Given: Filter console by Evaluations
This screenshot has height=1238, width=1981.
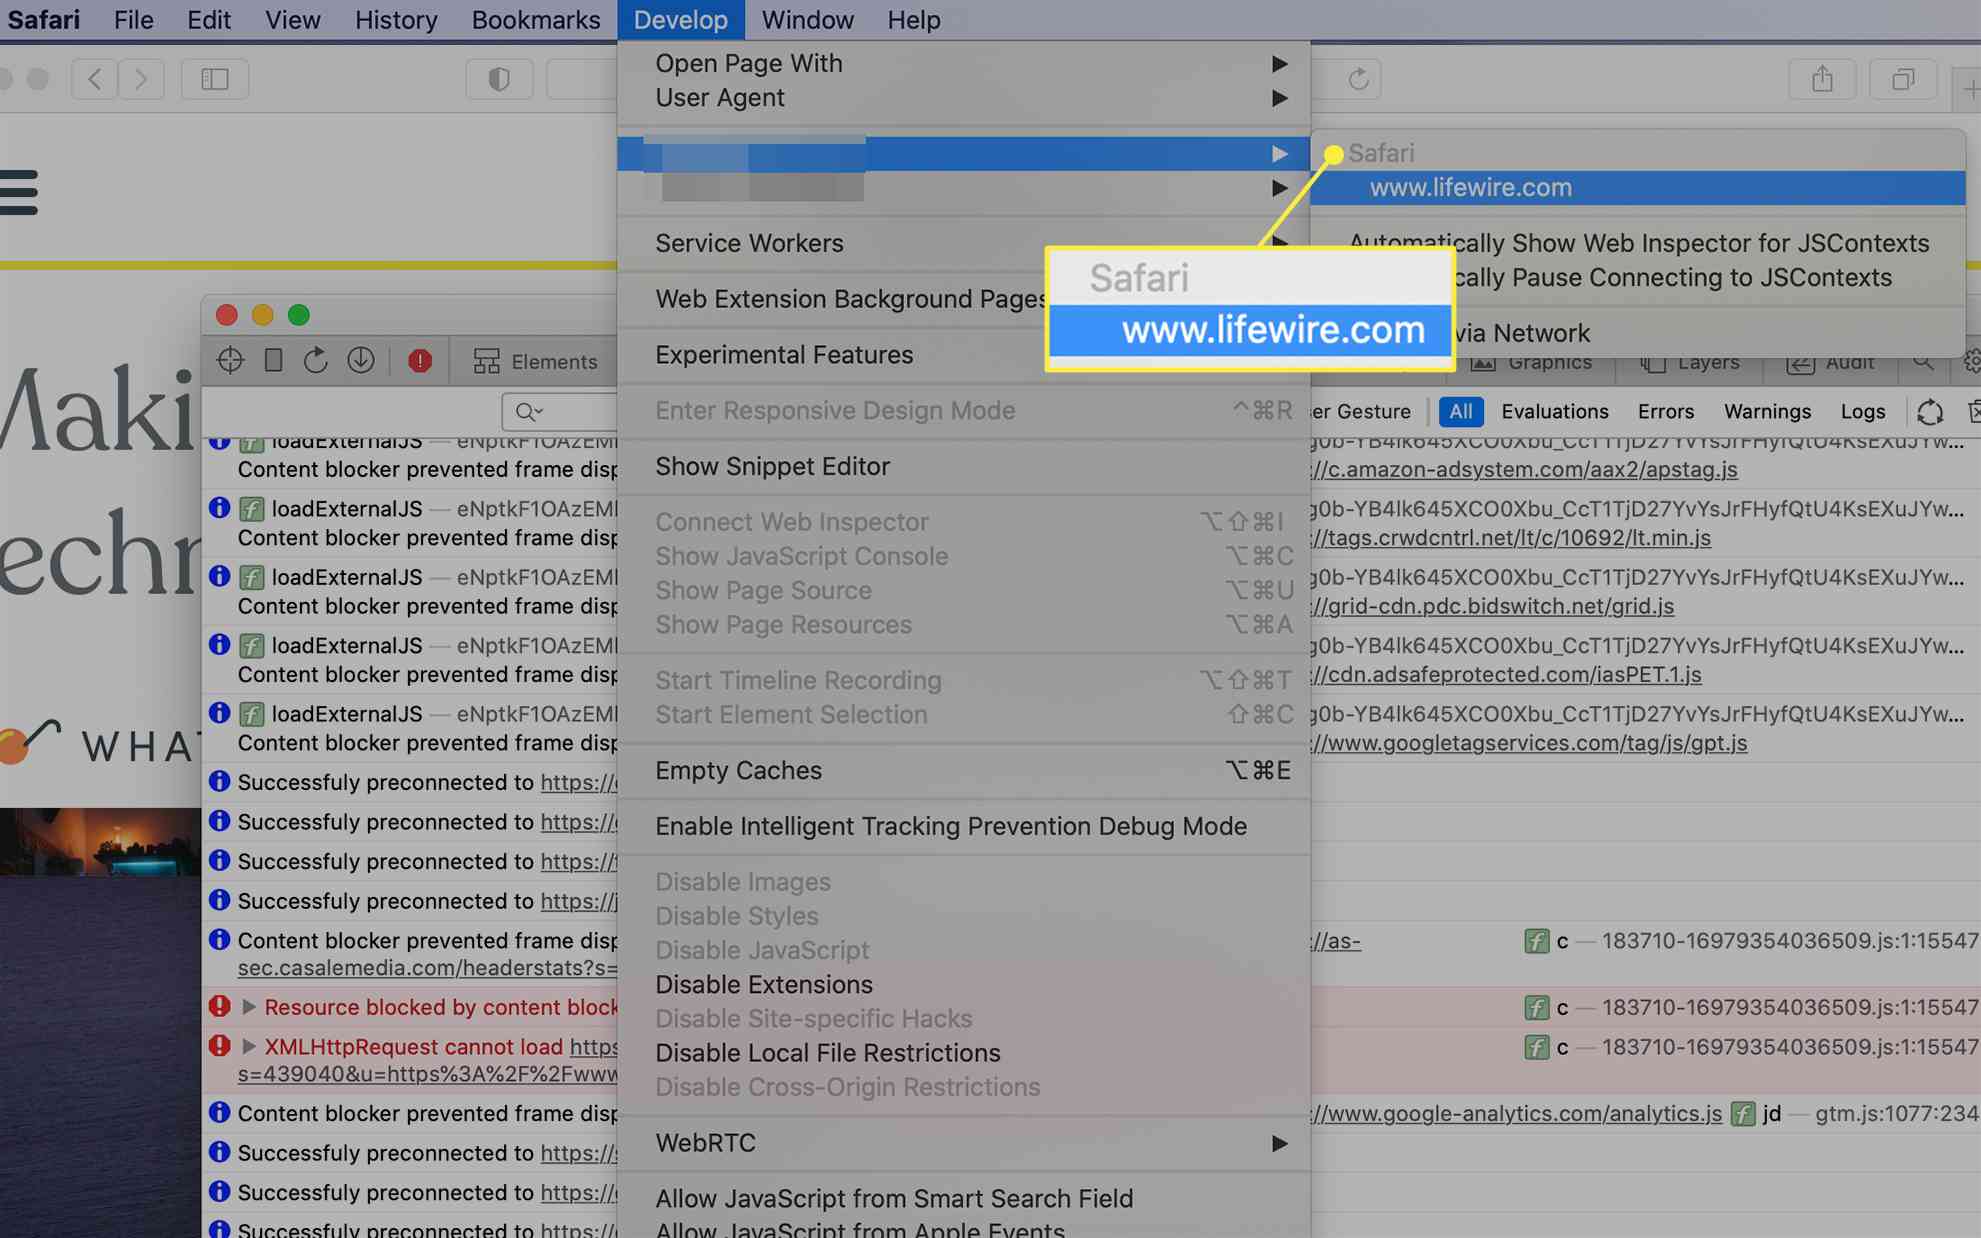Looking at the screenshot, I should click(x=1554, y=411).
